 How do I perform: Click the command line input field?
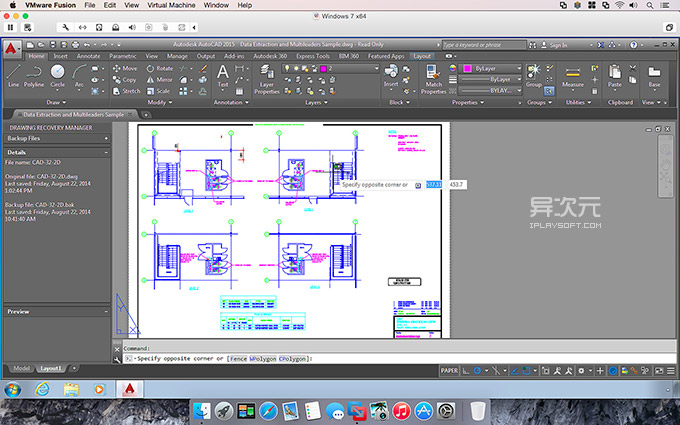click(x=399, y=359)
